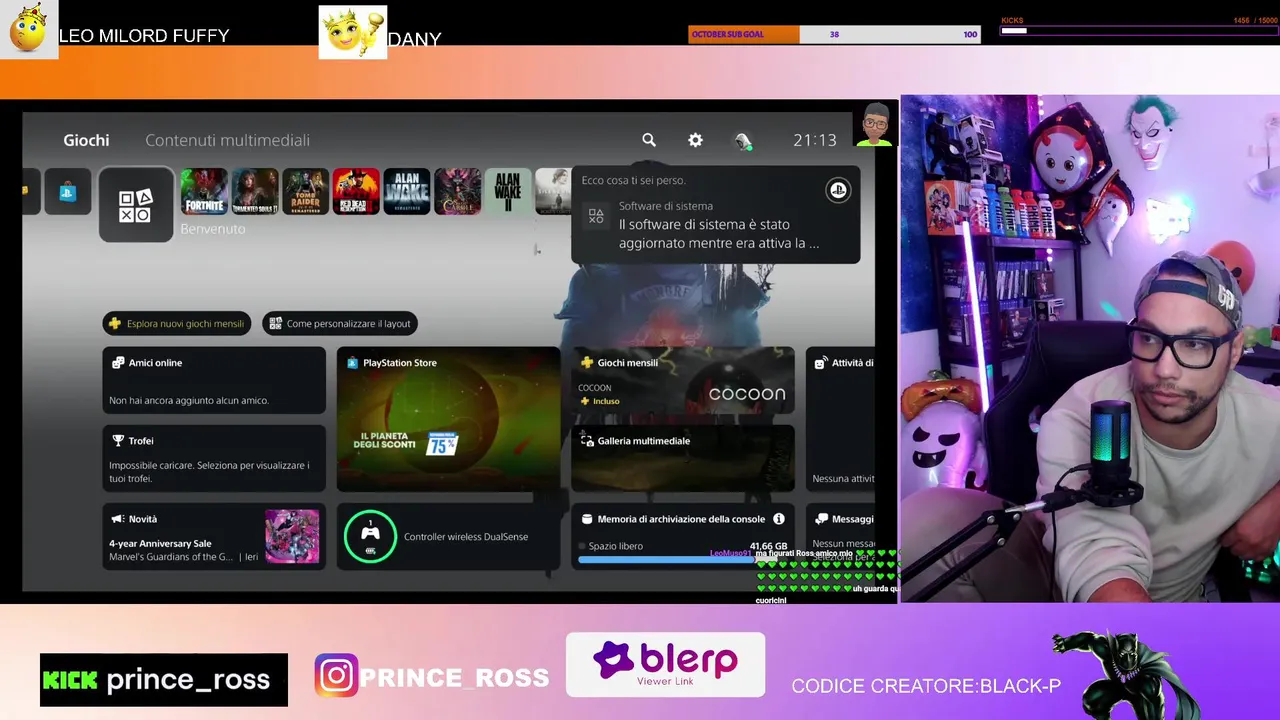The image size is (1280, 720).
Task: Click the 21:13 clock
Action: point(815,140)
